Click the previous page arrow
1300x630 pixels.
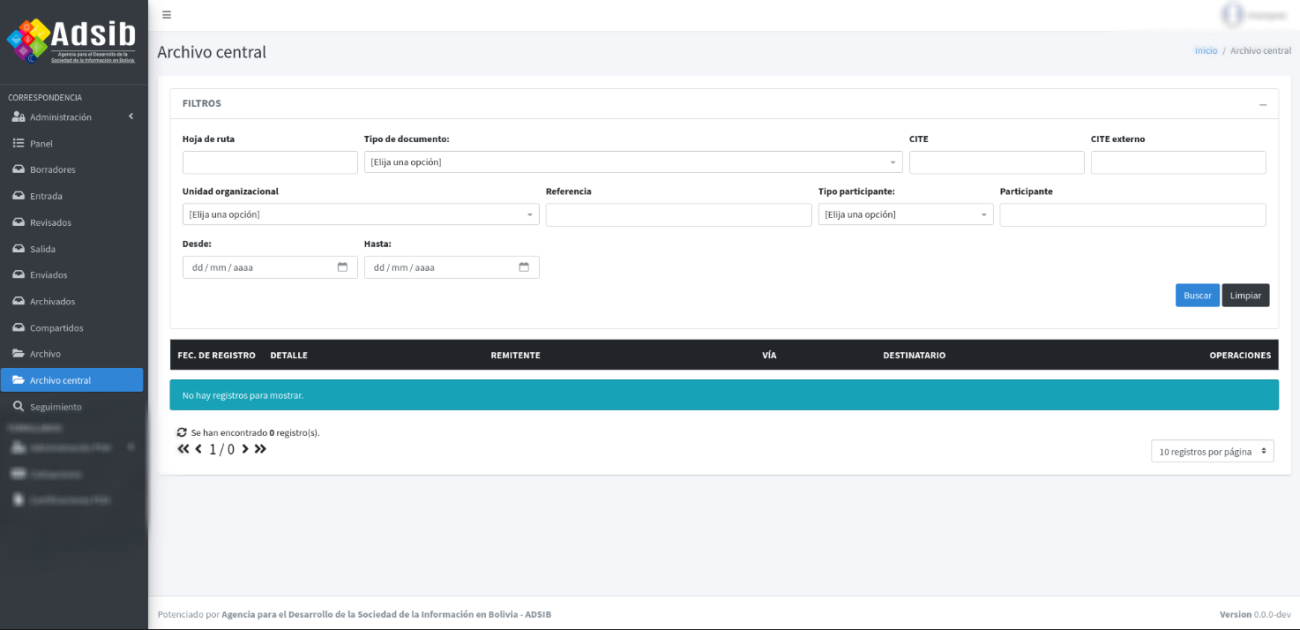[198, 449]
